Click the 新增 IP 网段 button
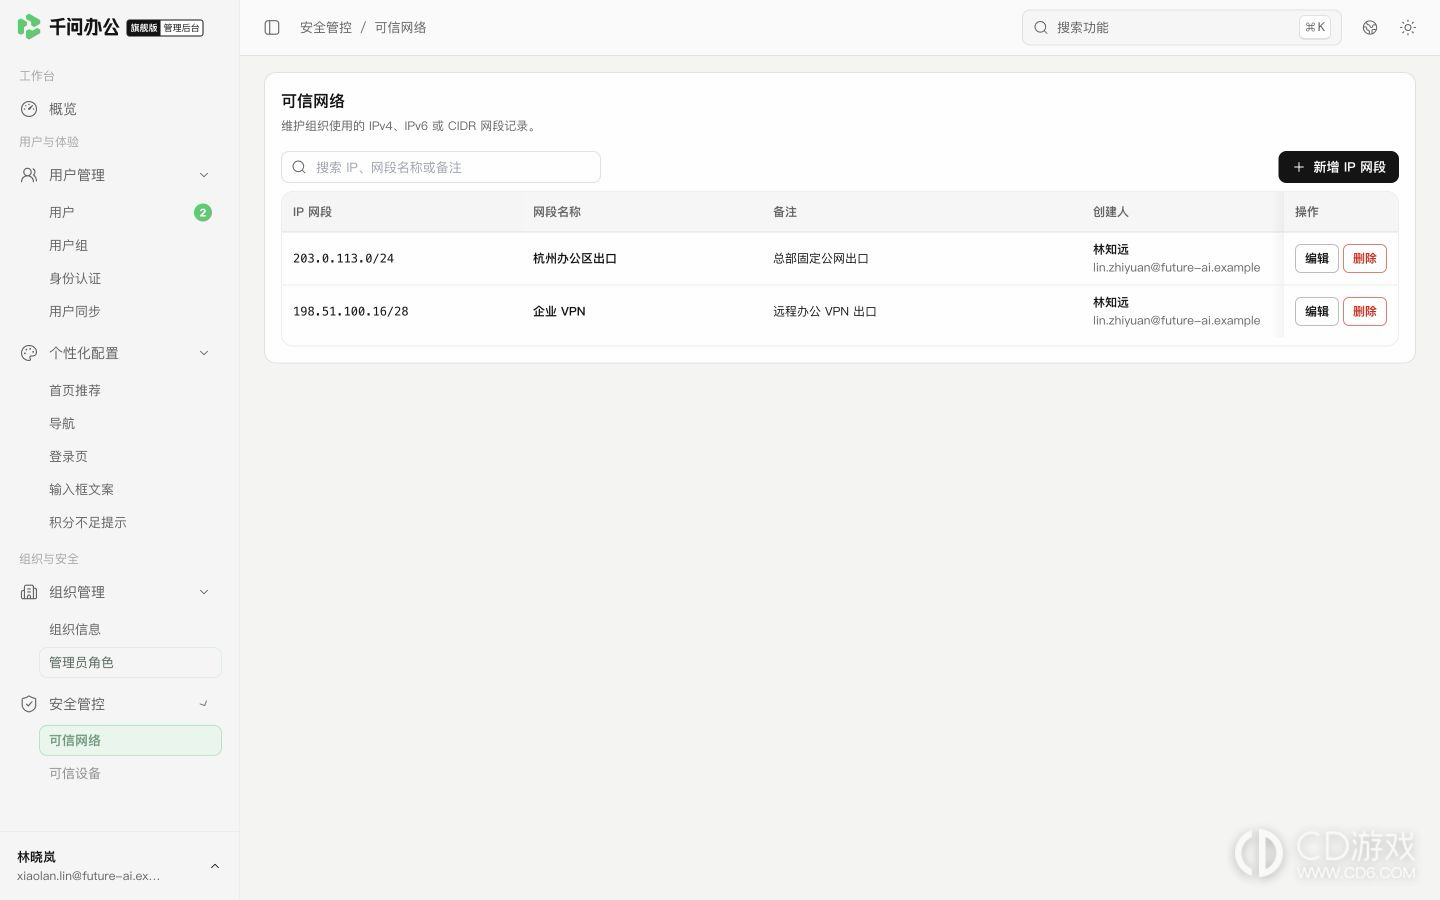 pyautogui.click(x=1338, y=167)
